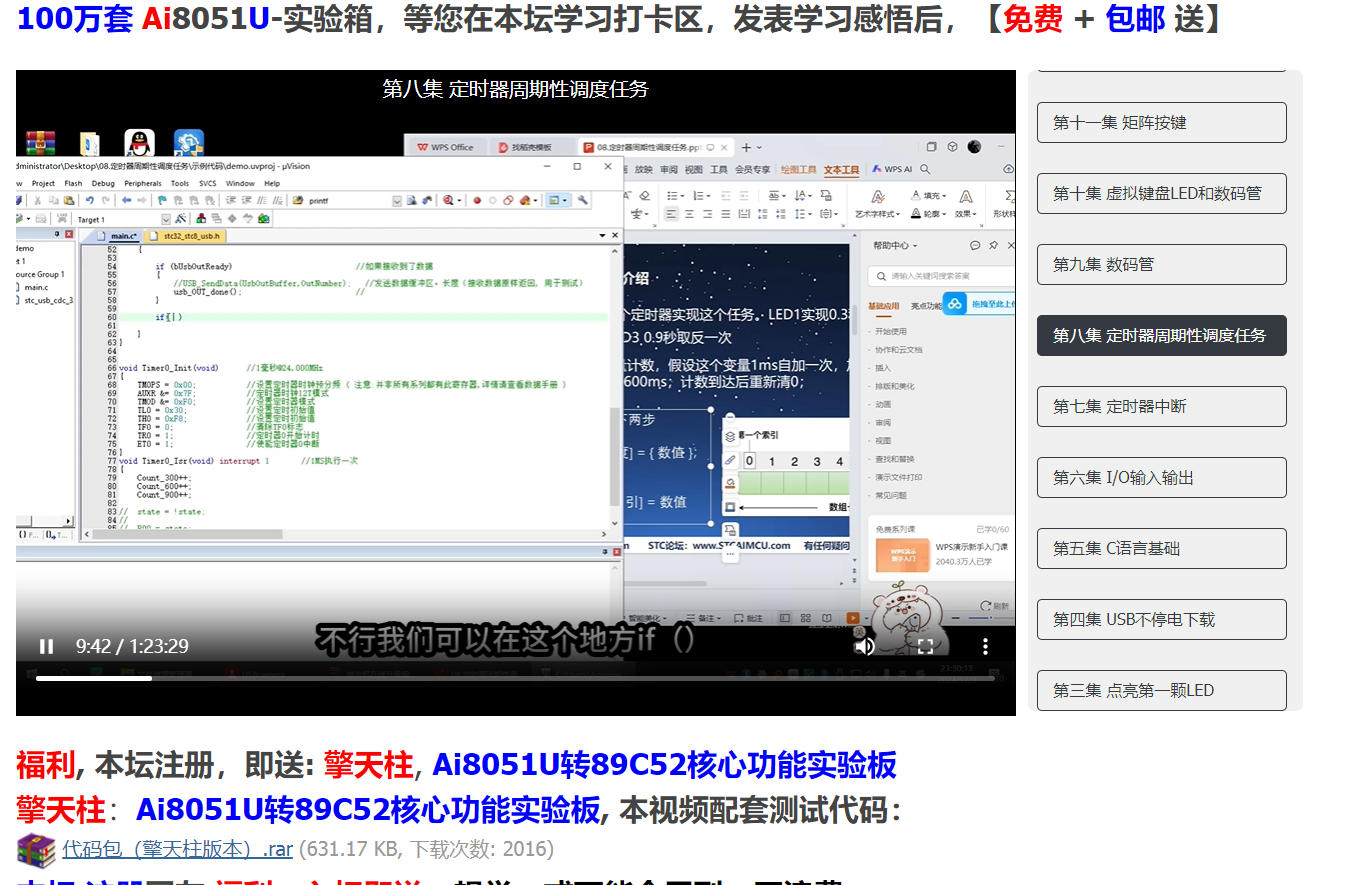Select current episode 第八集 定时器周期性调度任务
Image resolution: width=1345 pixels, height=885 pixels.
tap(1161, 335)
